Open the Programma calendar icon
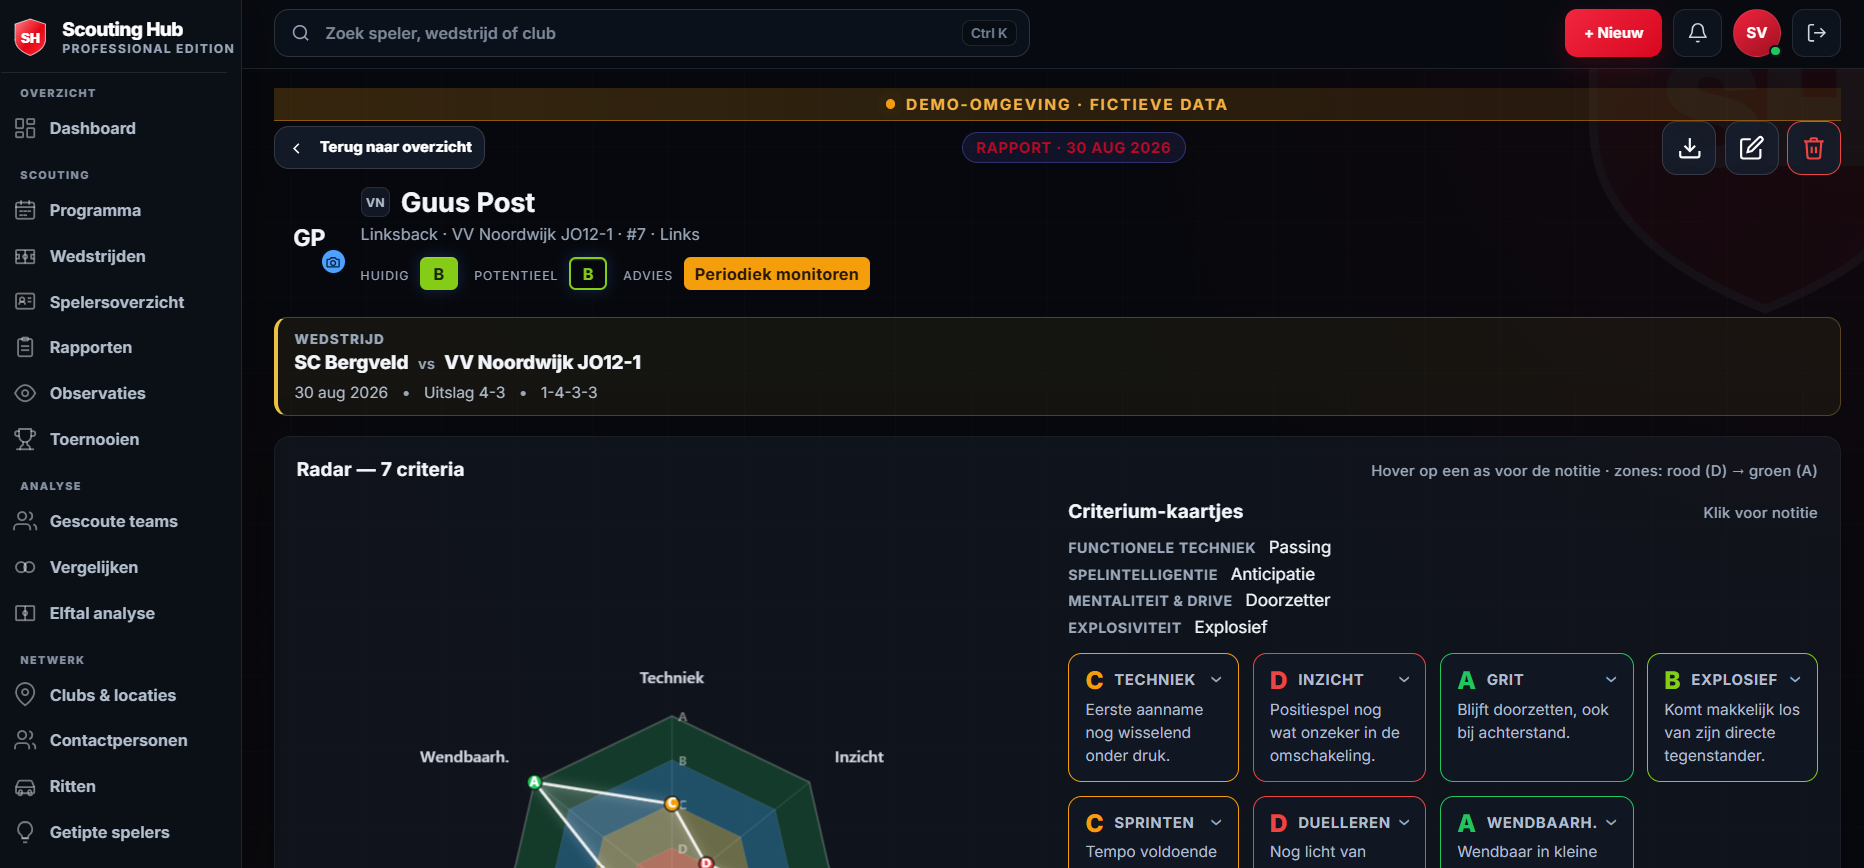 click(x=25, y=210)
